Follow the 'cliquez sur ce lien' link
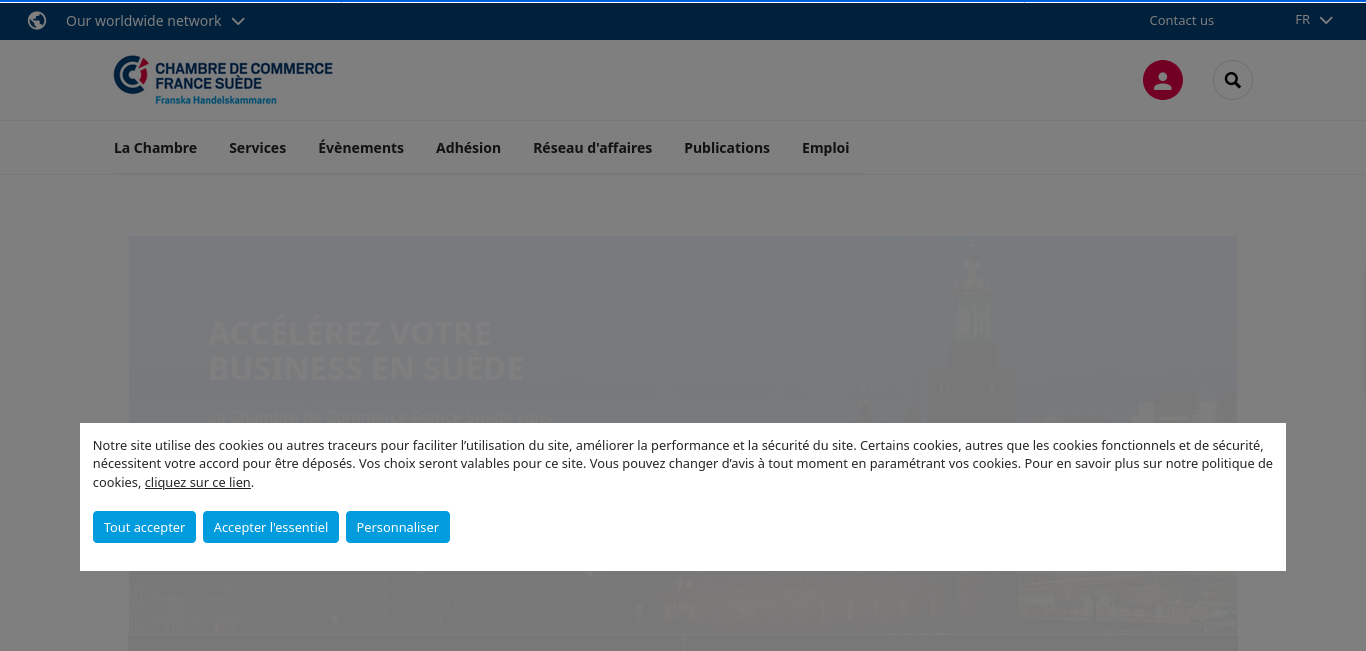This screenshot has height=651, width=1366. click(198, 483)
